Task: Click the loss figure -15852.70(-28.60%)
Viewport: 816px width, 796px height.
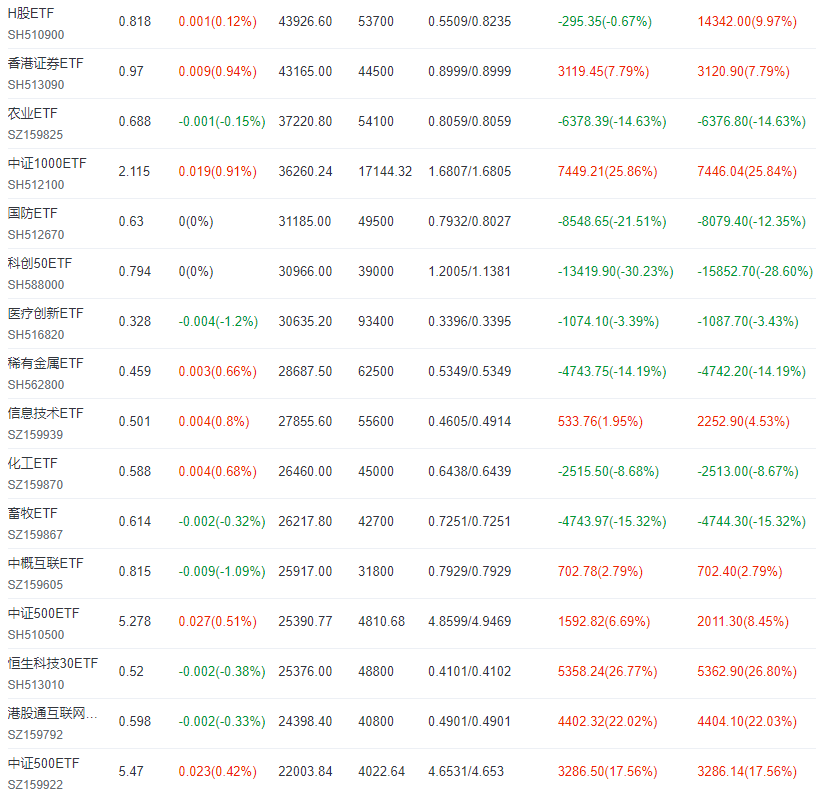Action: [755, 271]
